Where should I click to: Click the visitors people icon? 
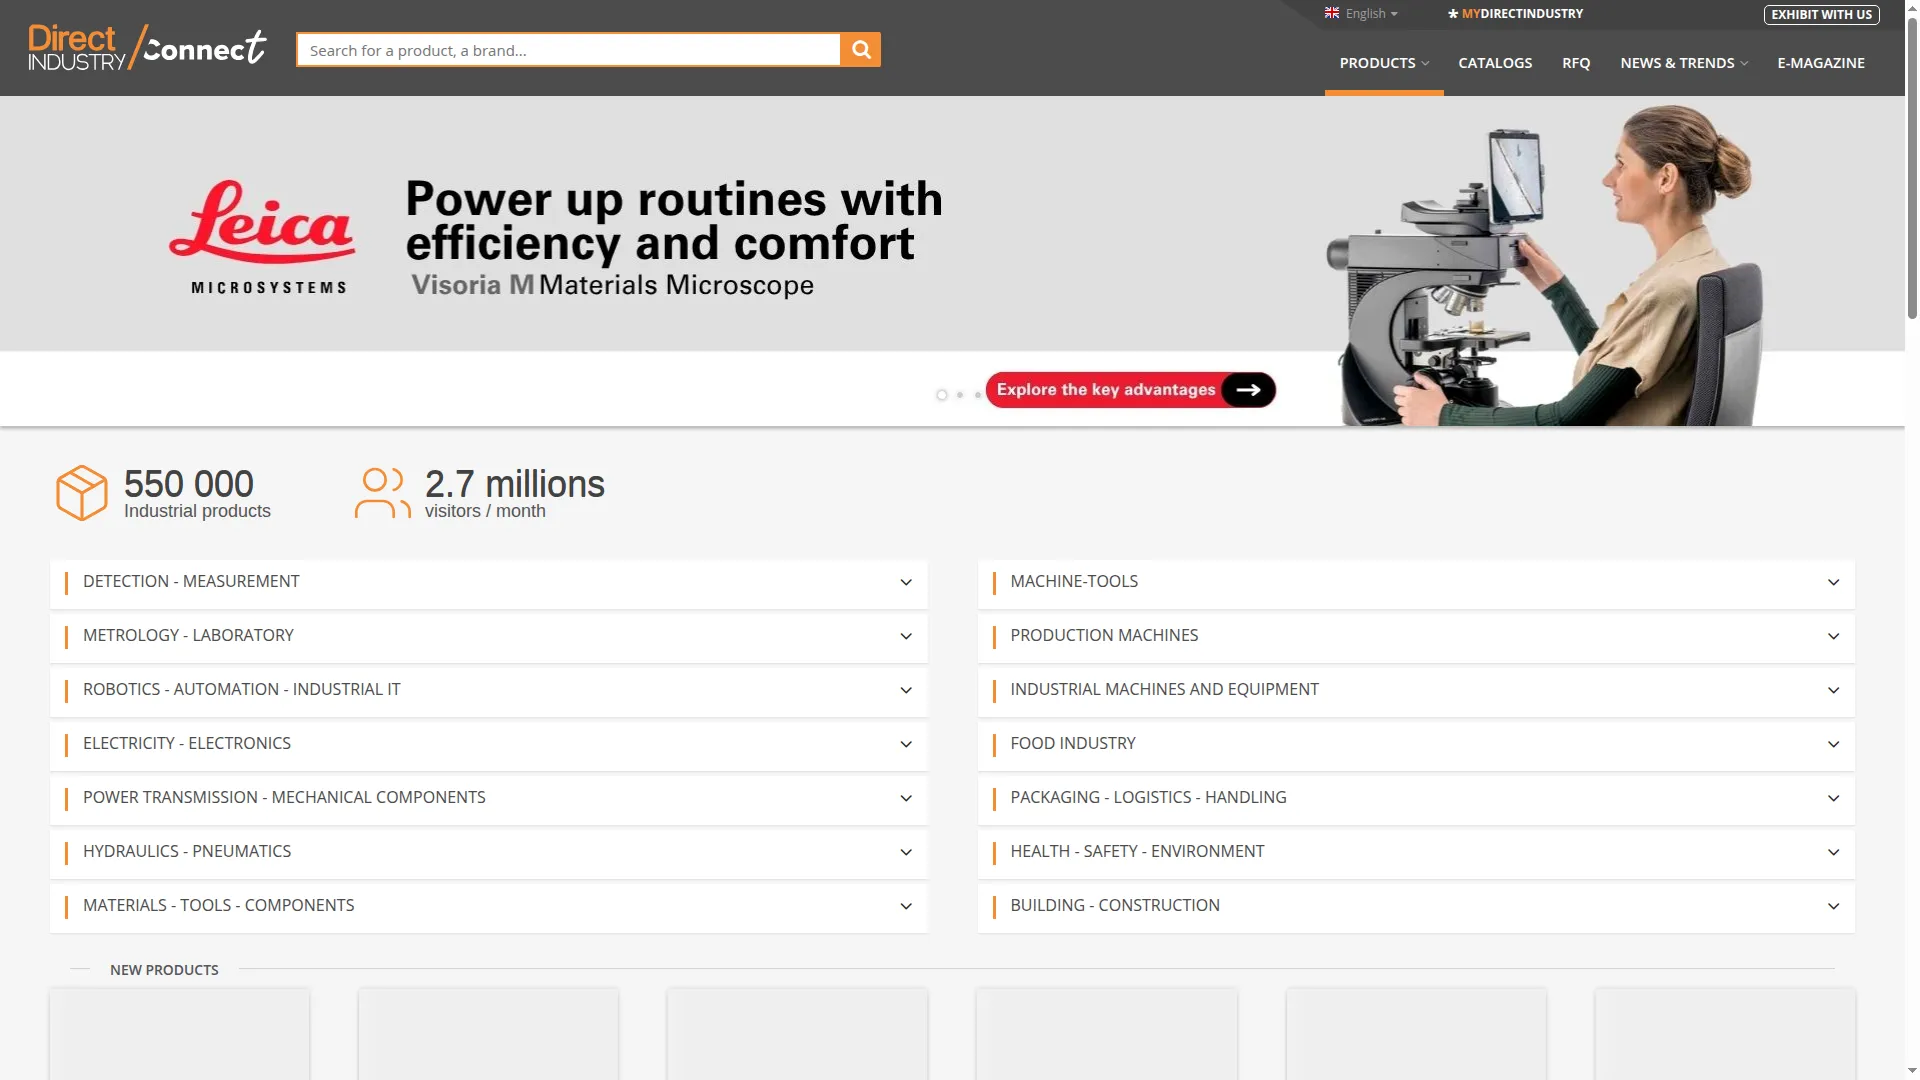click(383, 493)
